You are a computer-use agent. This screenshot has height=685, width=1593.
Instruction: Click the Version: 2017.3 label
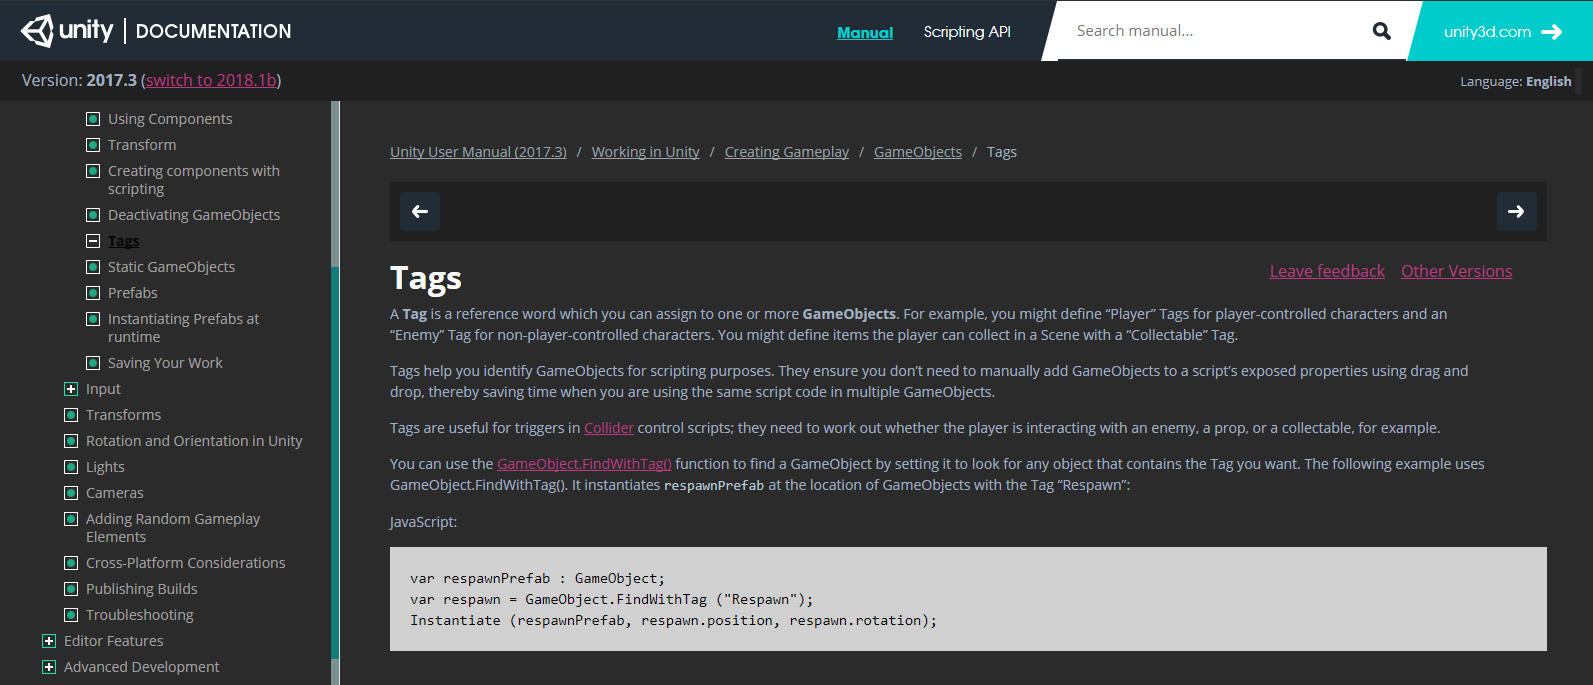[79, 80]
